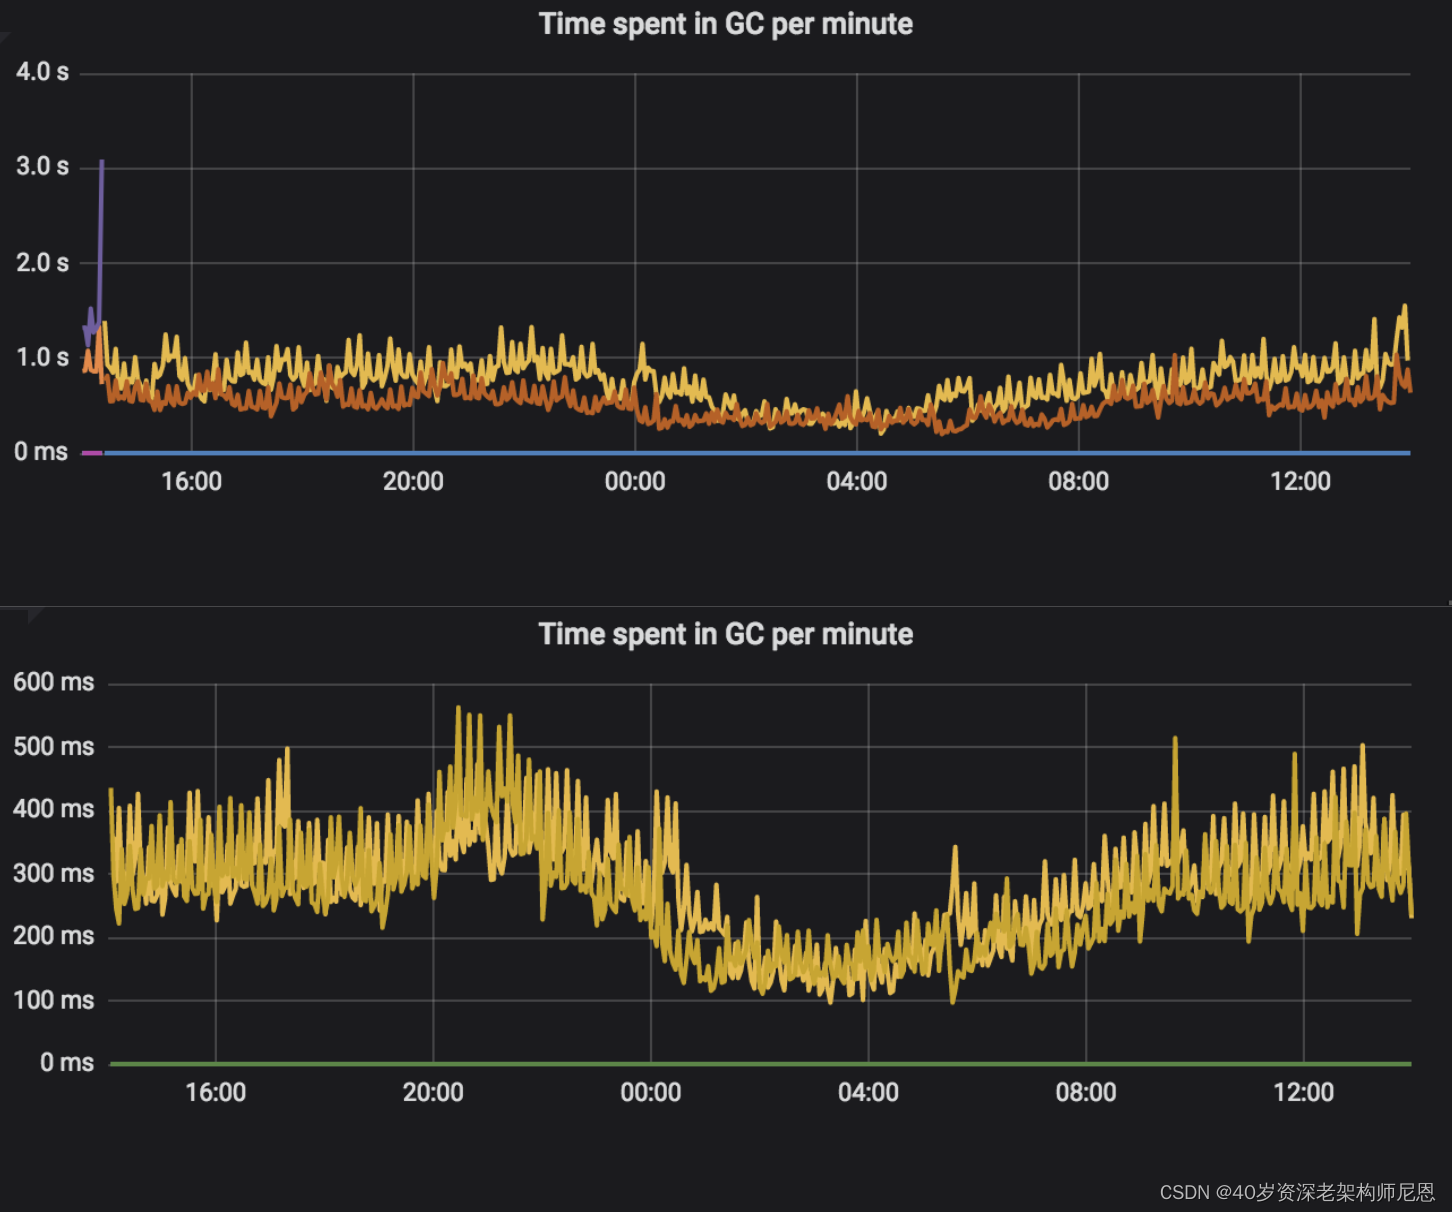1452x1212 pixels.
Task: Click the 20:00 time label in the bottom chart
Action: (x=433, y=1092)
